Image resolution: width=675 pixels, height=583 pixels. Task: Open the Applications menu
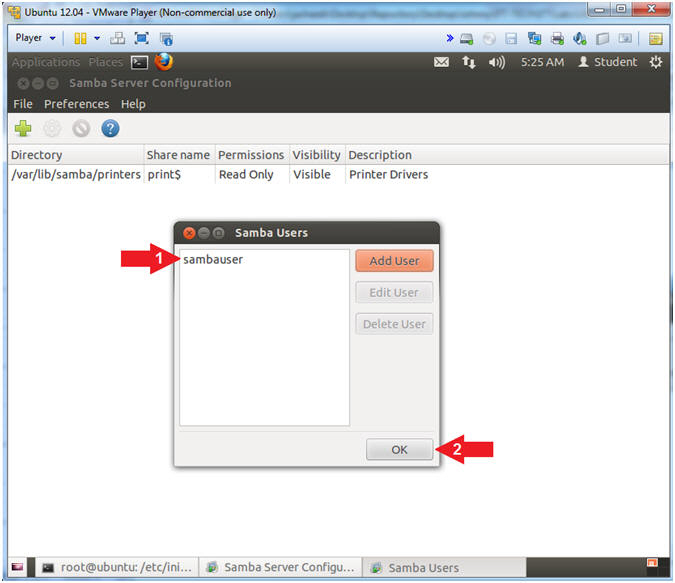tap(46, 62)
